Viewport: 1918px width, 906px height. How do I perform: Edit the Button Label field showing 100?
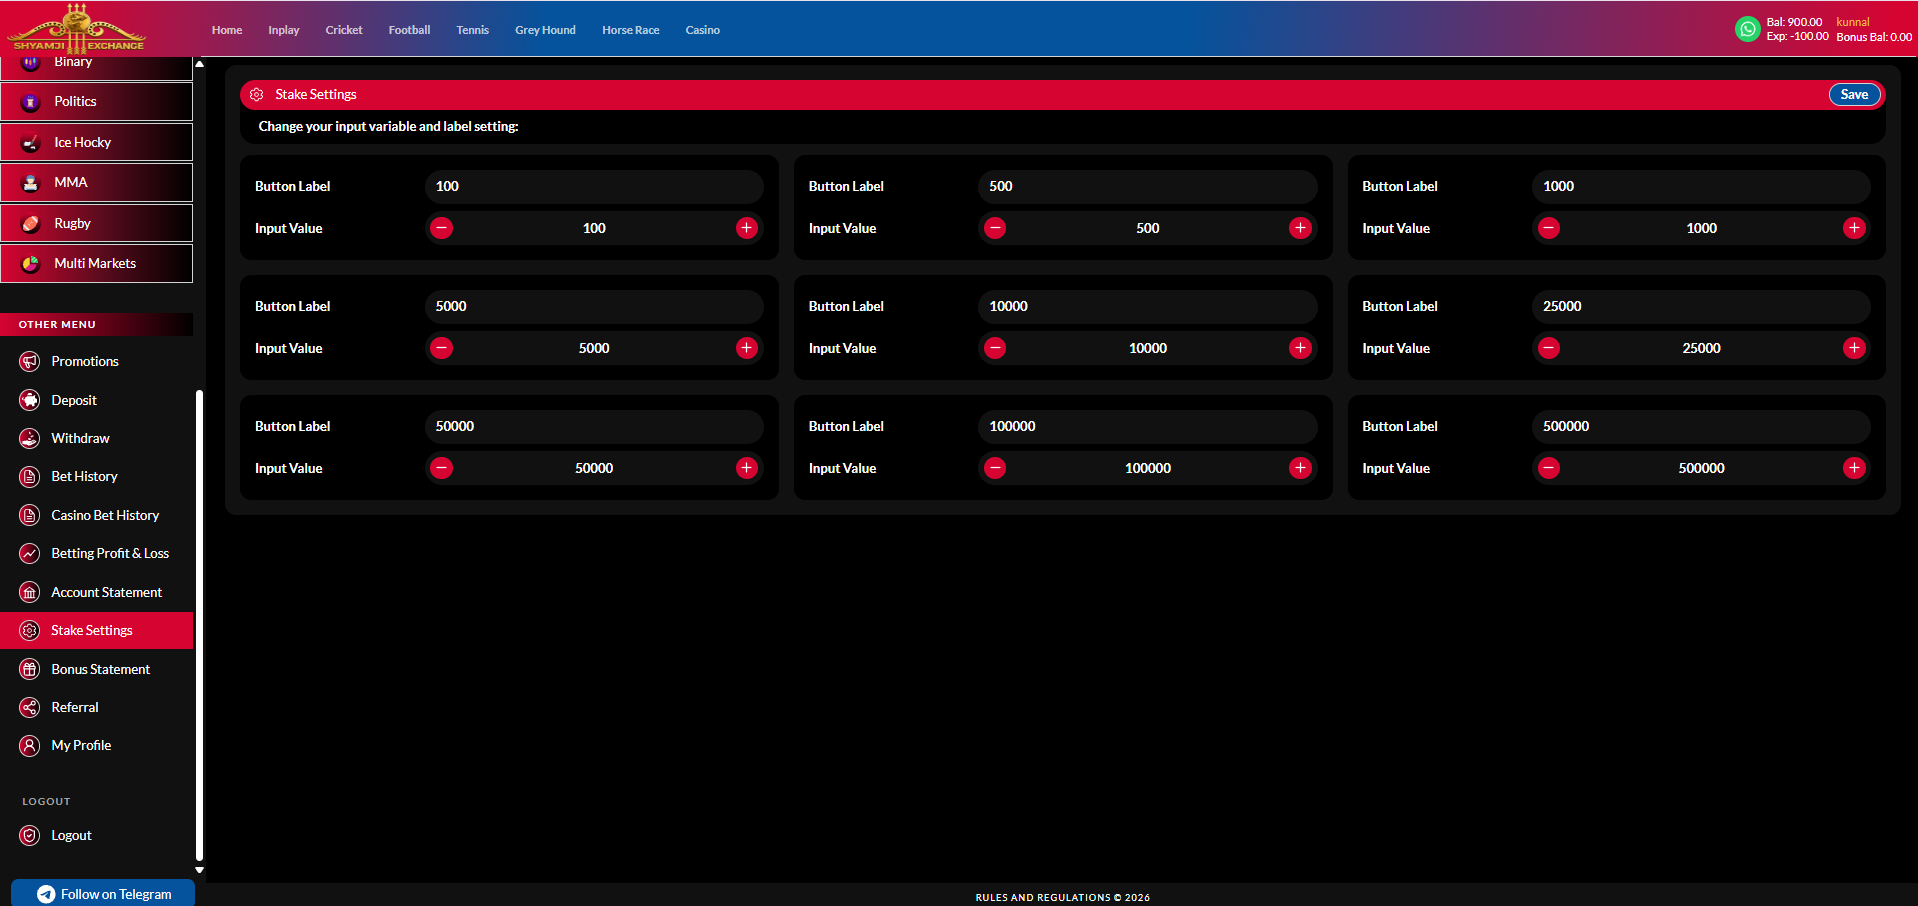point(594,186)
